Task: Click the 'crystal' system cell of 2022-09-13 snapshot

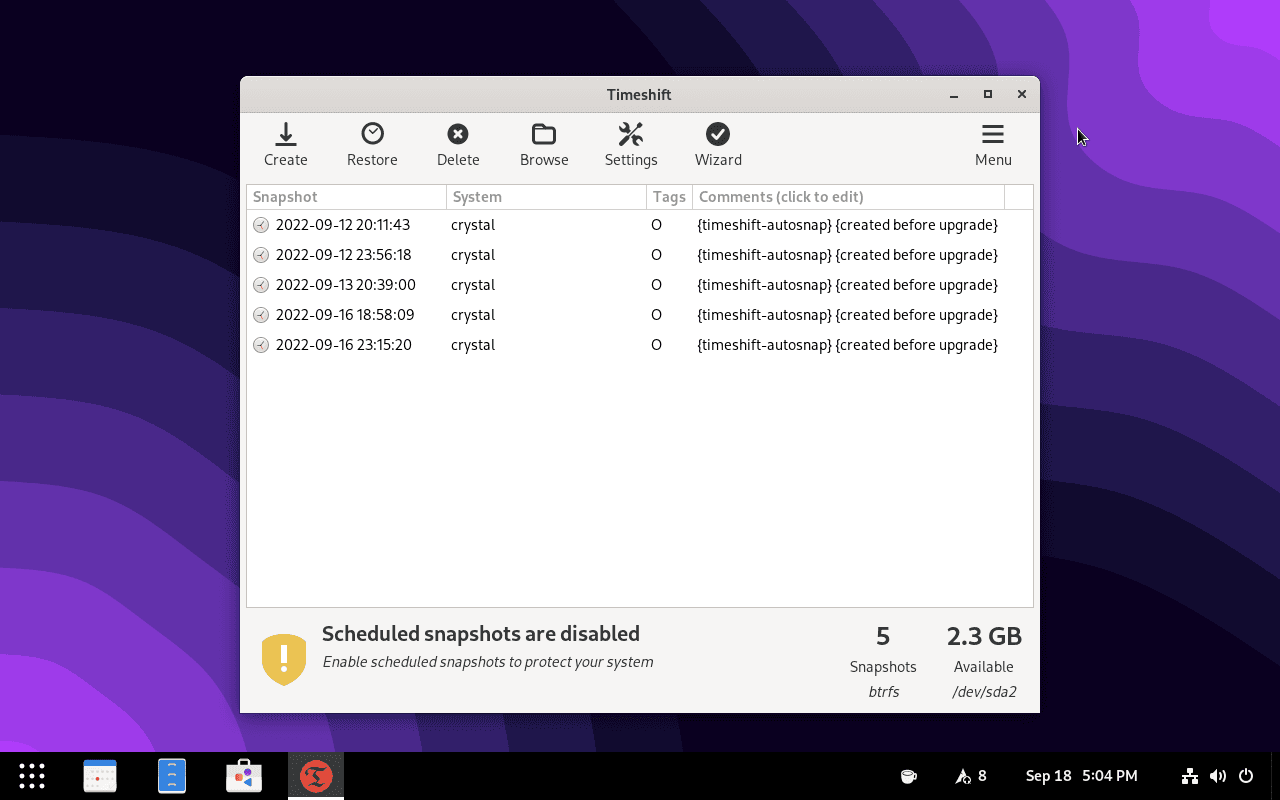Action: pos(473,285)
